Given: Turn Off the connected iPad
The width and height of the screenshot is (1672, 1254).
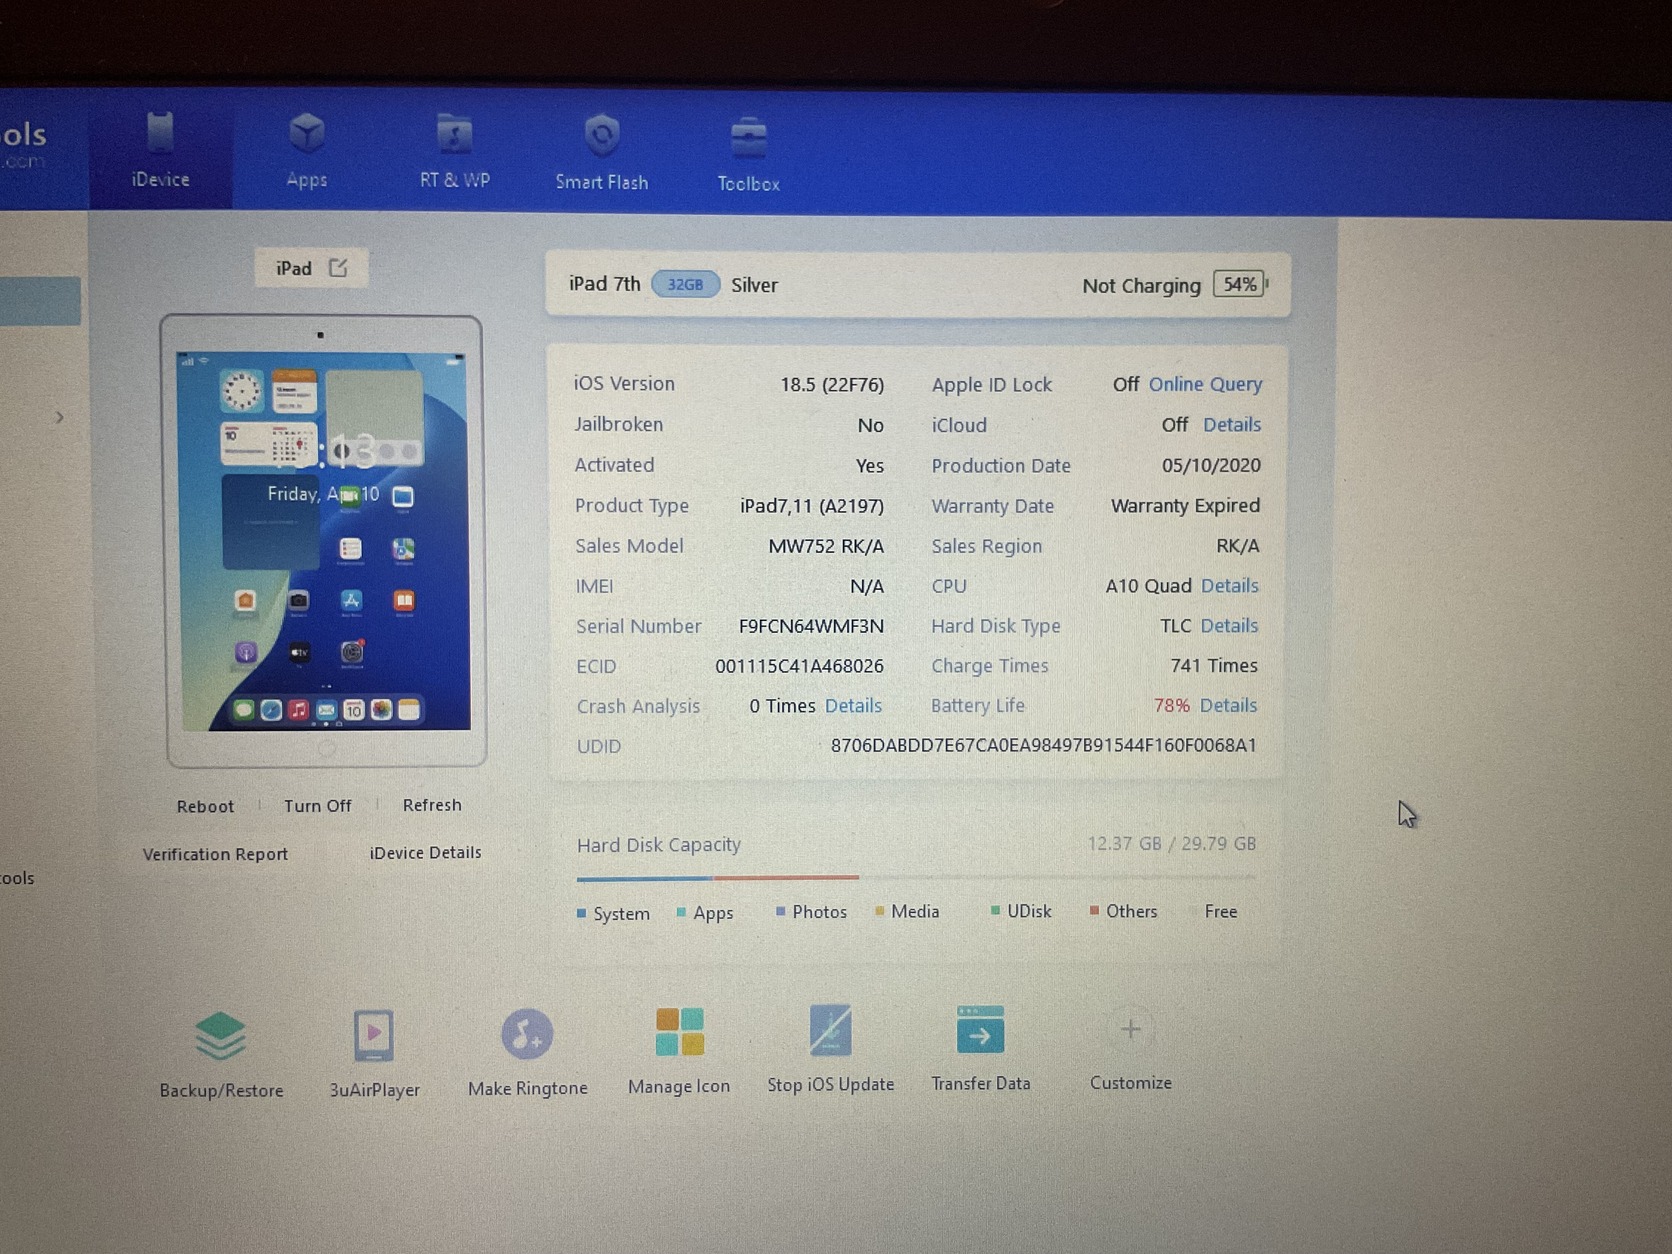Looking at the screenshot, I should click(317, 805).
